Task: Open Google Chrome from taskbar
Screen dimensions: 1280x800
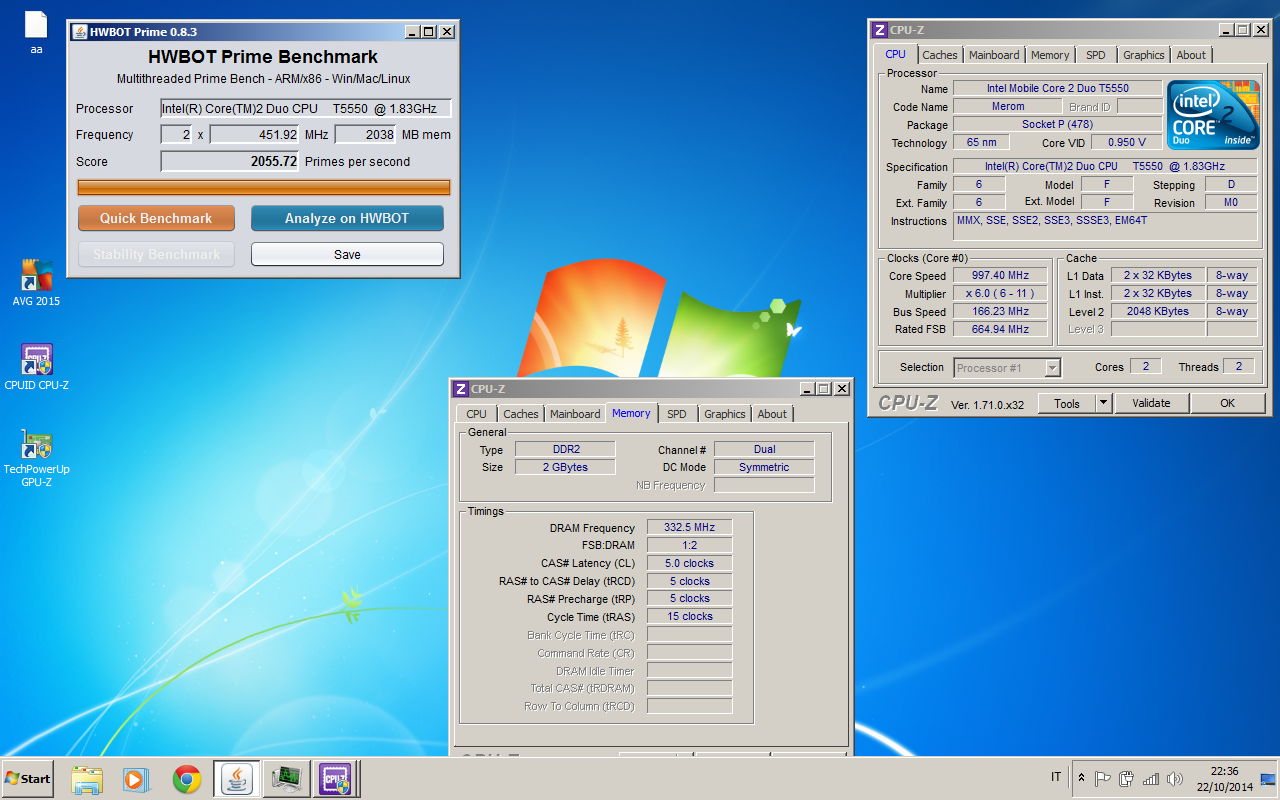Action: pos(186,779)
